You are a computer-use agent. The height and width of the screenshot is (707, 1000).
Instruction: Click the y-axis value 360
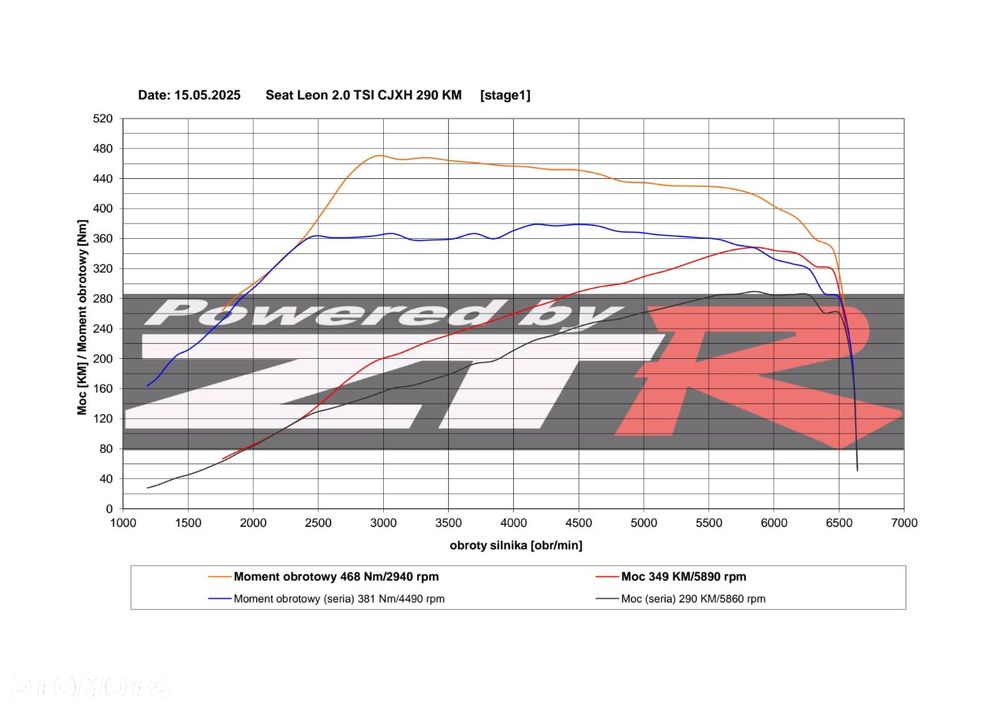pos(103,238)
